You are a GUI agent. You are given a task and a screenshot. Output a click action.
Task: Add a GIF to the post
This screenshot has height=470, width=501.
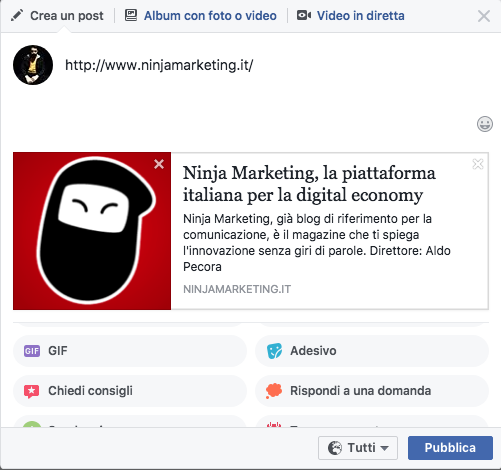[130, 351]
